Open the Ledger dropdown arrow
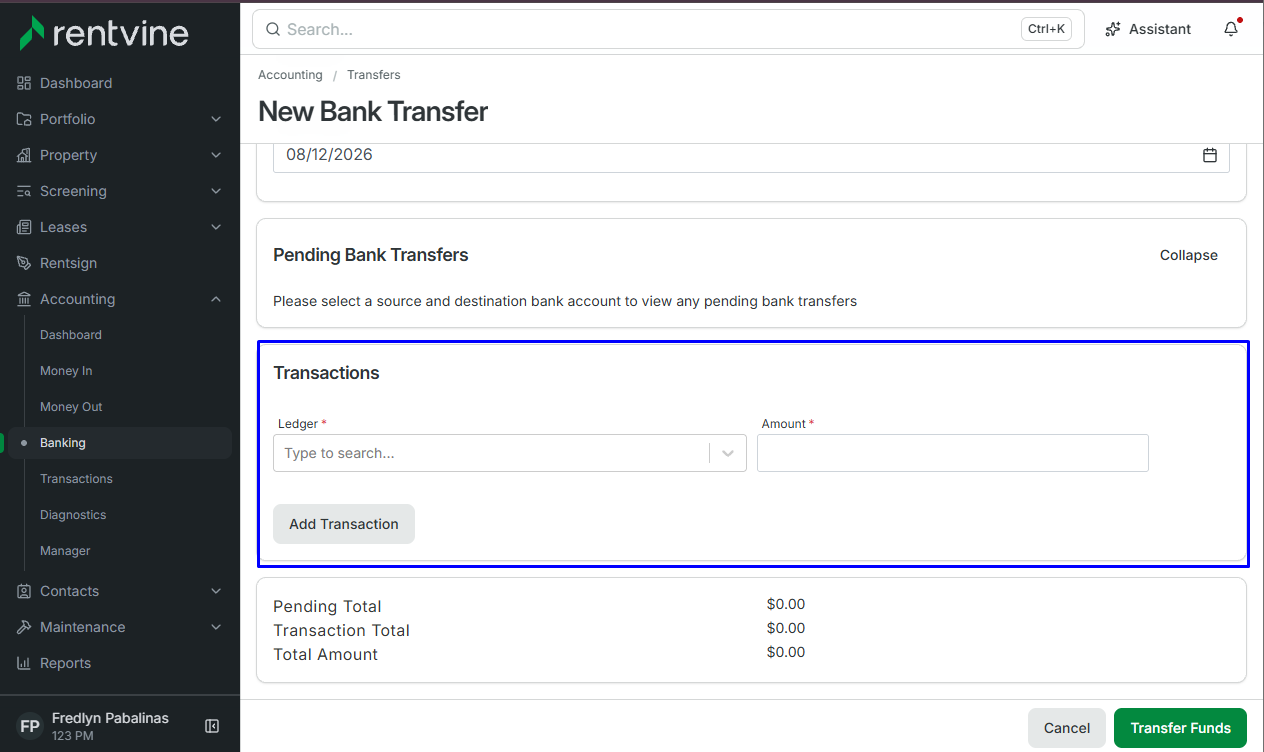This screenshot has width=1264, height=752. (x=728, y=453)
